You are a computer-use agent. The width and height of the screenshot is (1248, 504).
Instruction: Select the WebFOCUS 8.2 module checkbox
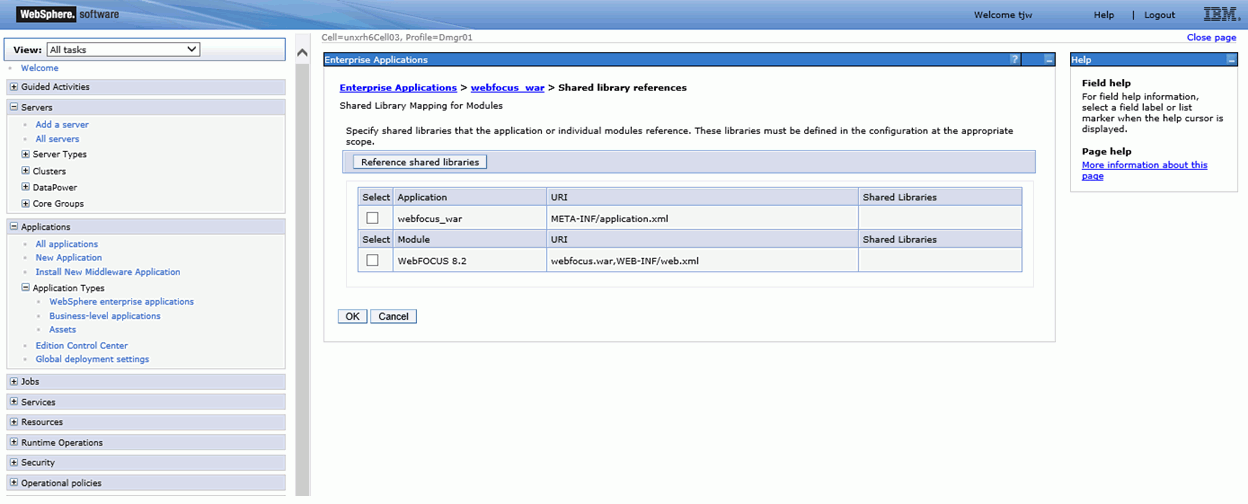(x=372, y=260)
